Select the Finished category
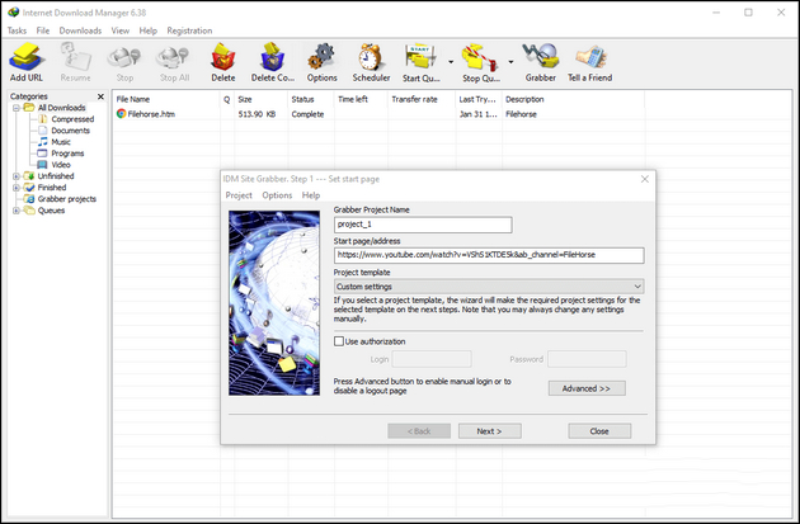The width and height of the screenshot is (800, 524). 45,187
